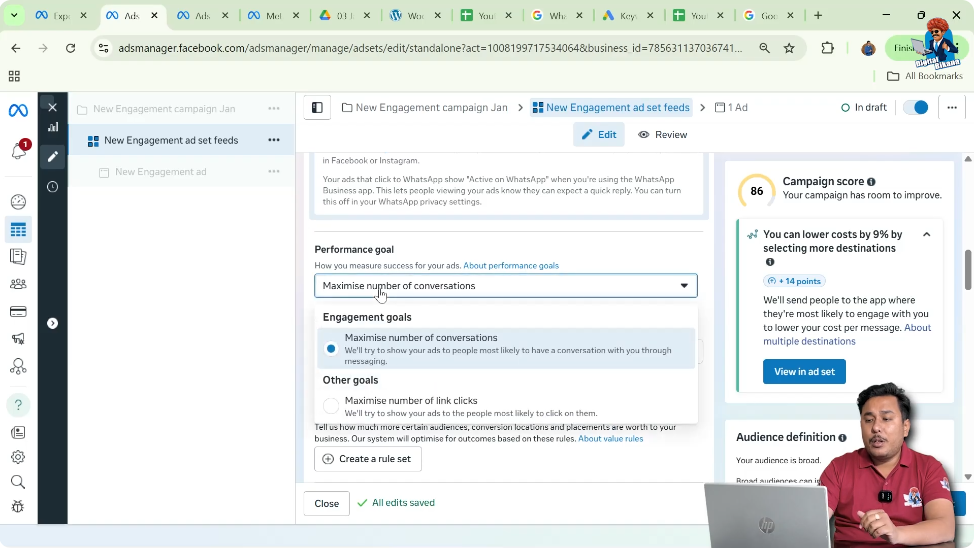Click the campaign score 86 gauge
The width and height of the screenshot is (974, 549).
[756, 191]
